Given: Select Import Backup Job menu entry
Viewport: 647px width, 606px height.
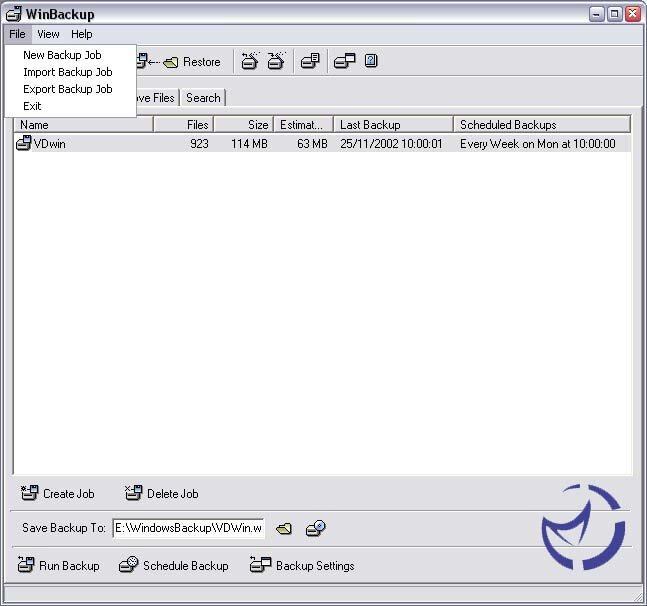Looking at the screenshot, I should [x=67, y=72].
